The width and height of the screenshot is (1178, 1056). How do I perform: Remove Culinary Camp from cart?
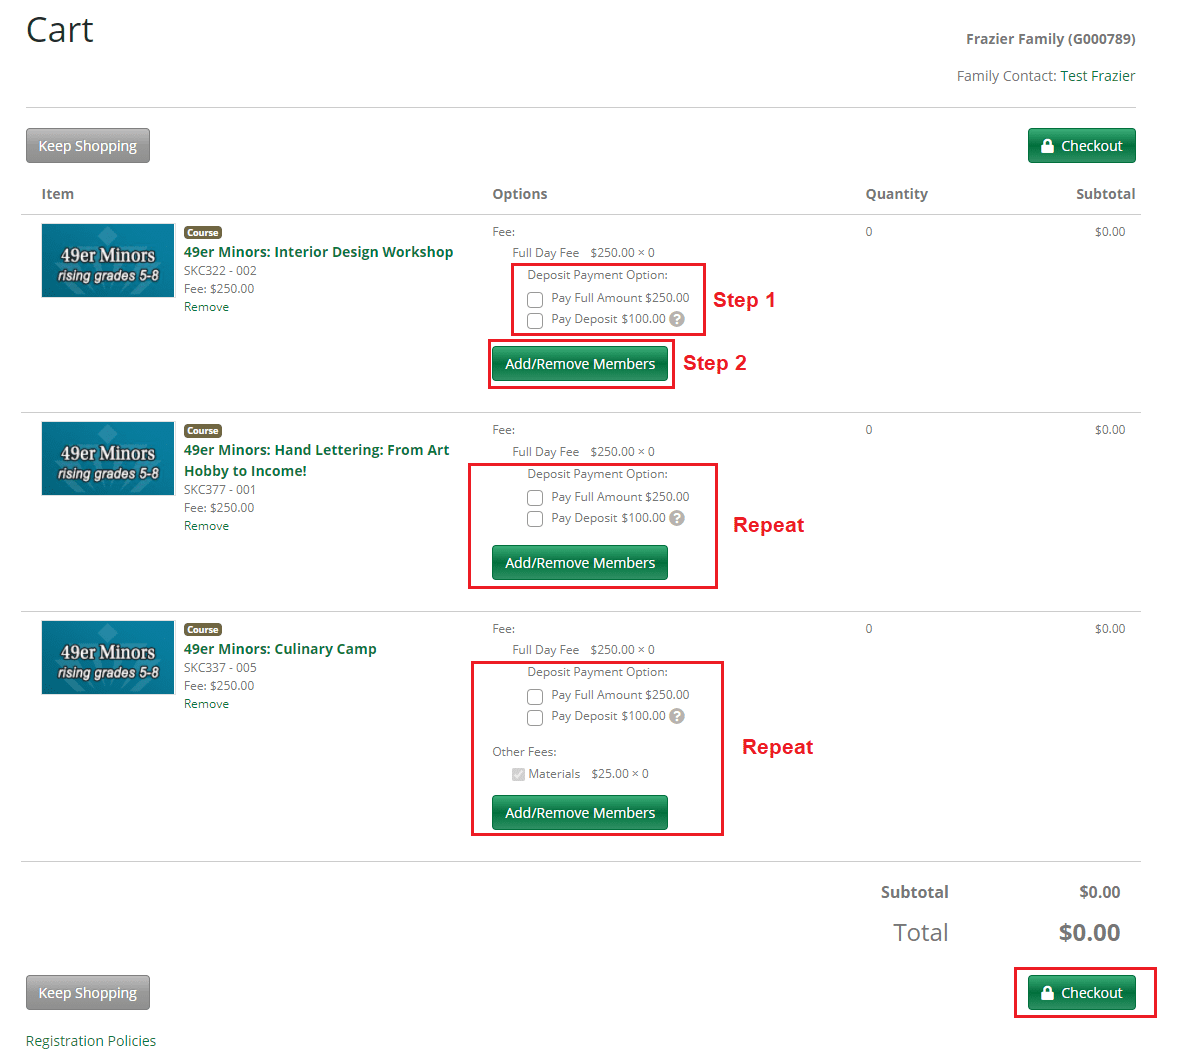206,704
